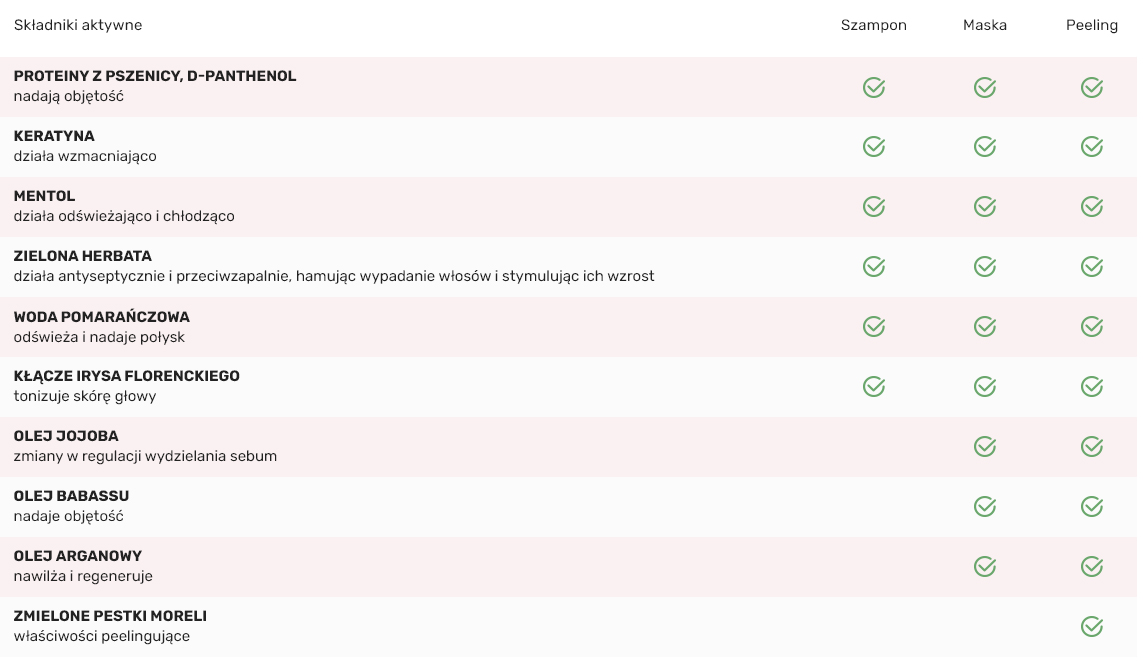Click the OLEJ ARGANOWY ingredient title
This screenshot has height=670, width=1143.
coord(78,556)
